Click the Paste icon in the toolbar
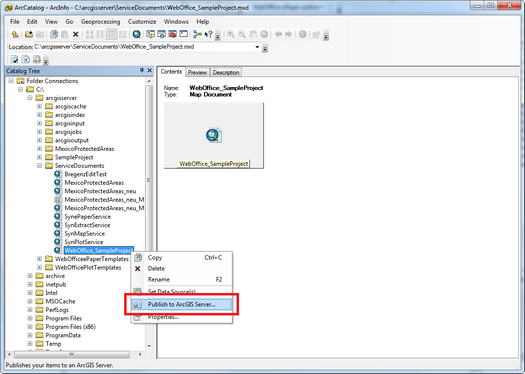This screenshot has height=374, width=525. [65, 34]
